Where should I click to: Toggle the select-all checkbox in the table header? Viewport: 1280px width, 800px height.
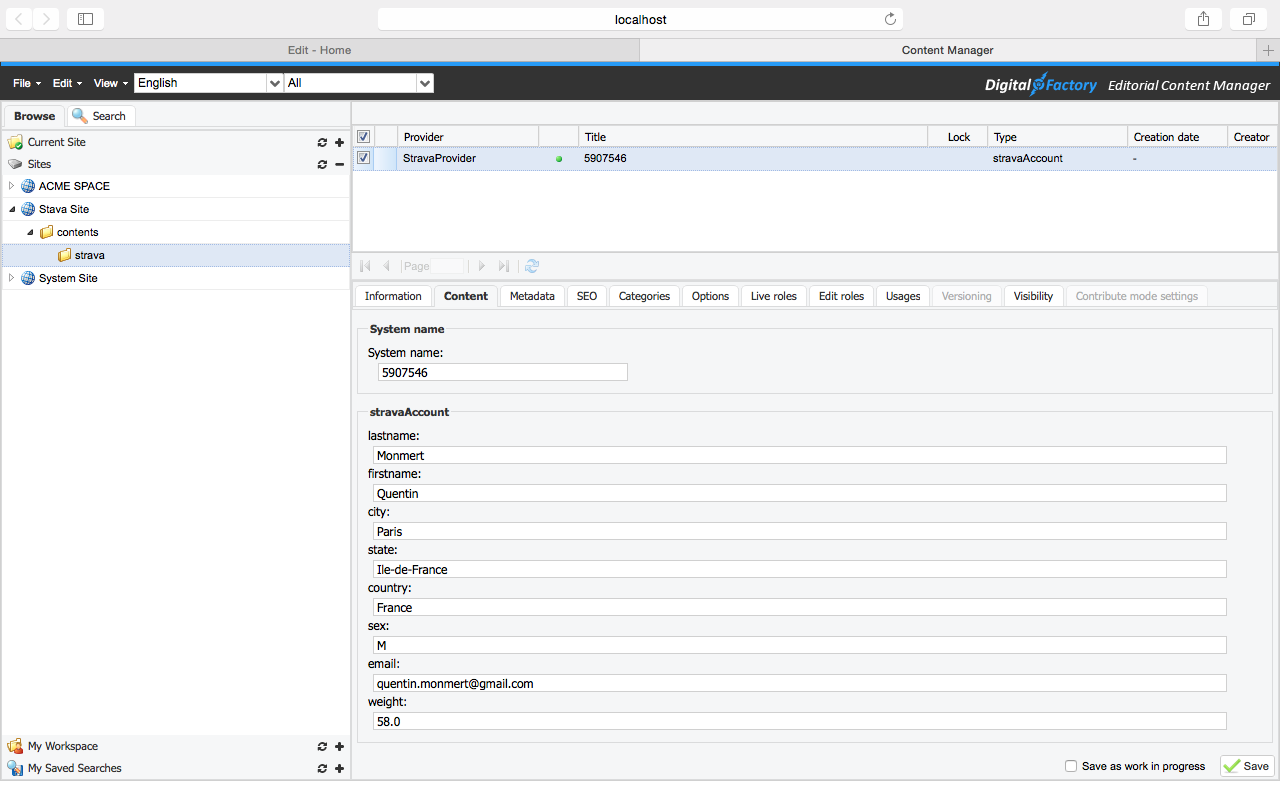[364, 137]
